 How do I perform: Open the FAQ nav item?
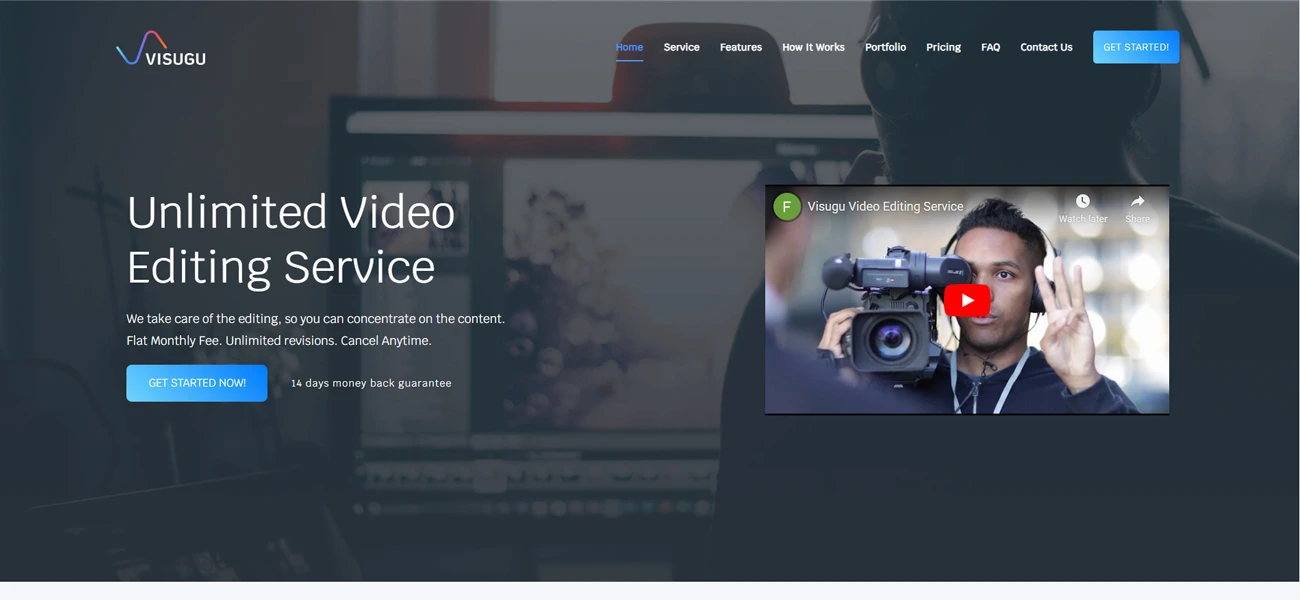(x=990, y=47)
